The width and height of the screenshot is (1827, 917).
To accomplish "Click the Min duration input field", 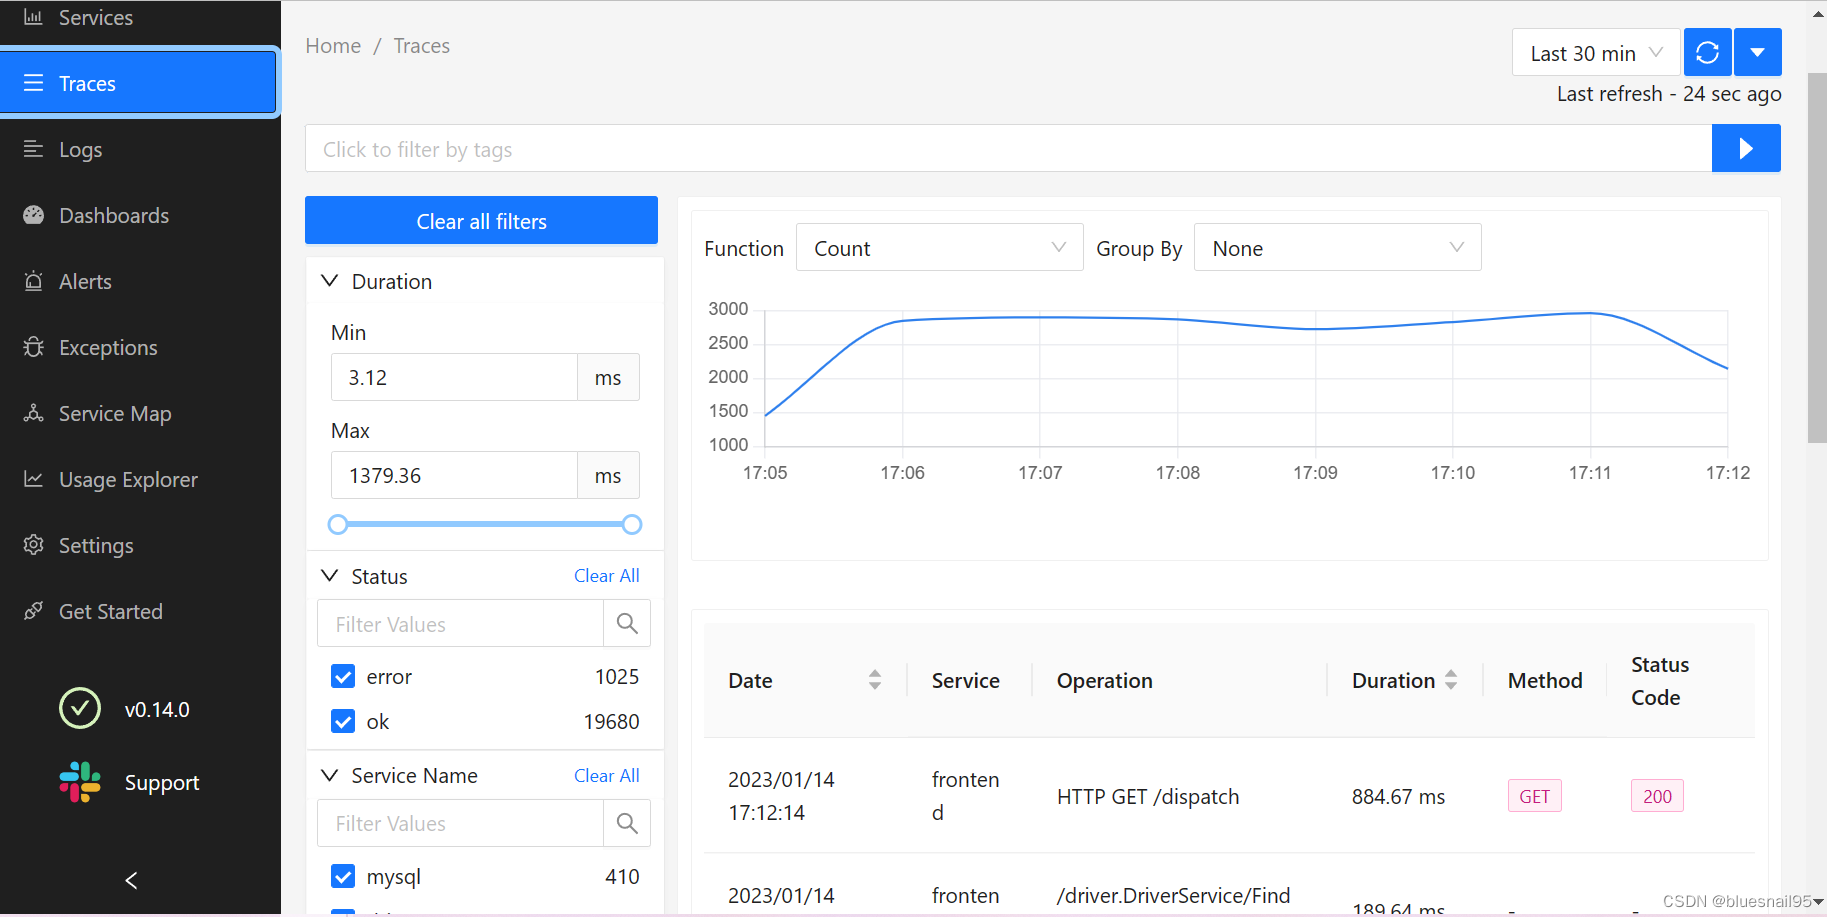I will coord(454,377).
